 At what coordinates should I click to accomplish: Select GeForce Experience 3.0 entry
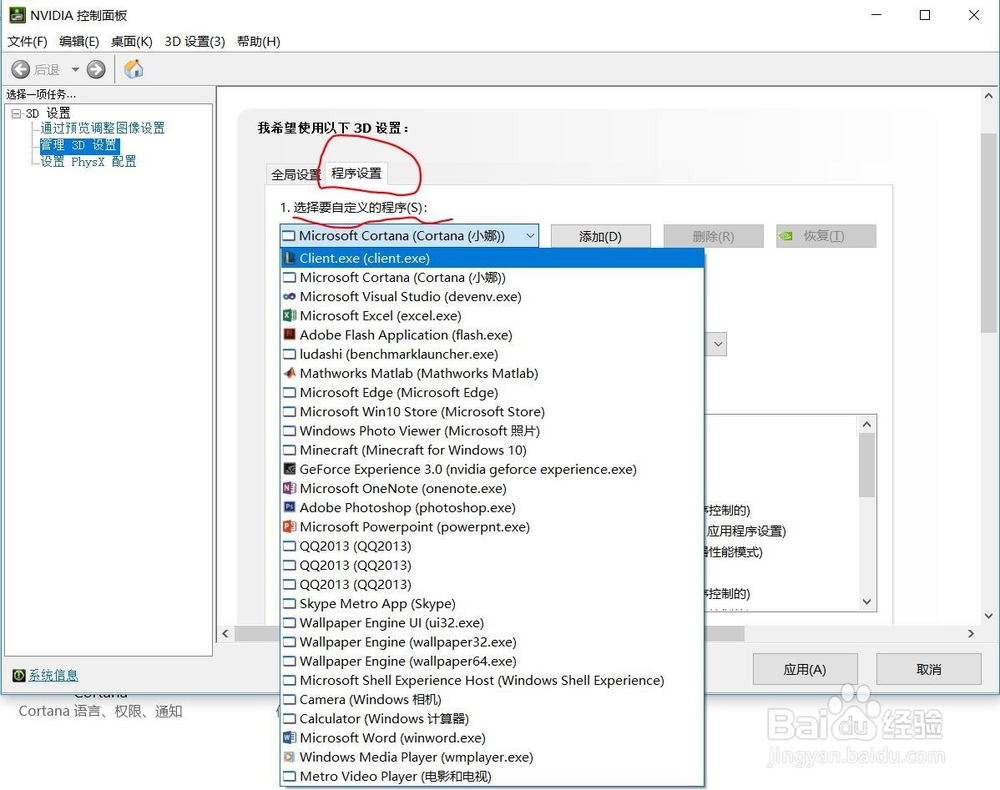[492, 469]
